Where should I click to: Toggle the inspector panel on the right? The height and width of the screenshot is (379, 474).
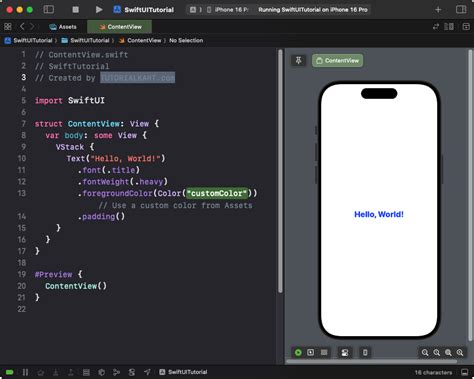click(x=461, y=10)
